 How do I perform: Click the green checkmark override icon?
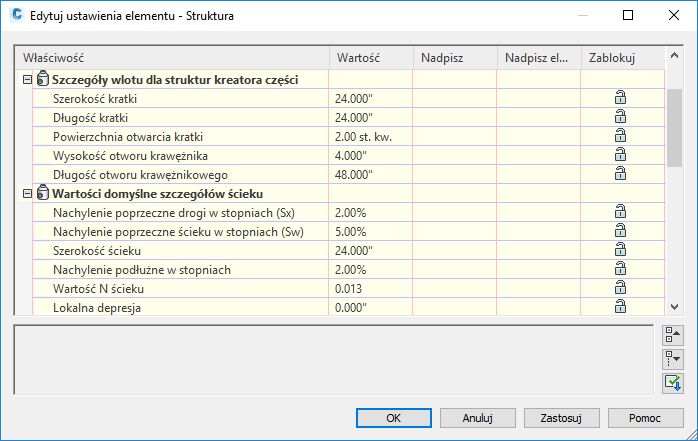[x=672, y=382]
